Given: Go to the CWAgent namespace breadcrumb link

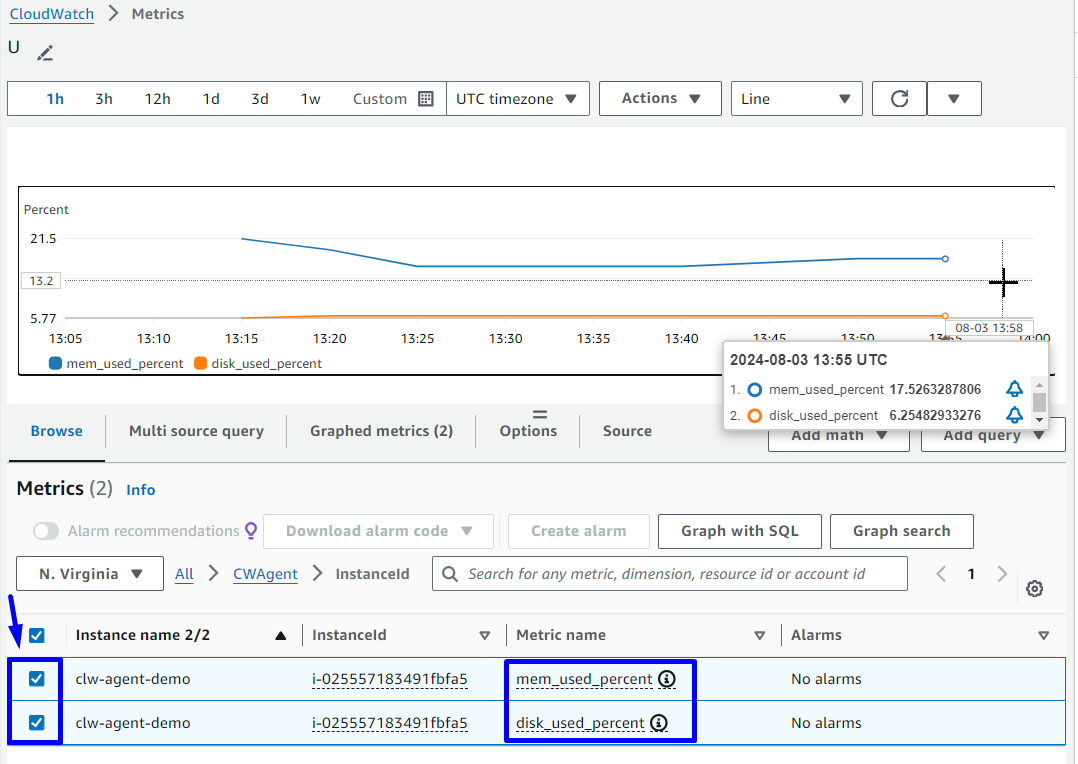Looking at the screenshot, I should pos(265,574).
